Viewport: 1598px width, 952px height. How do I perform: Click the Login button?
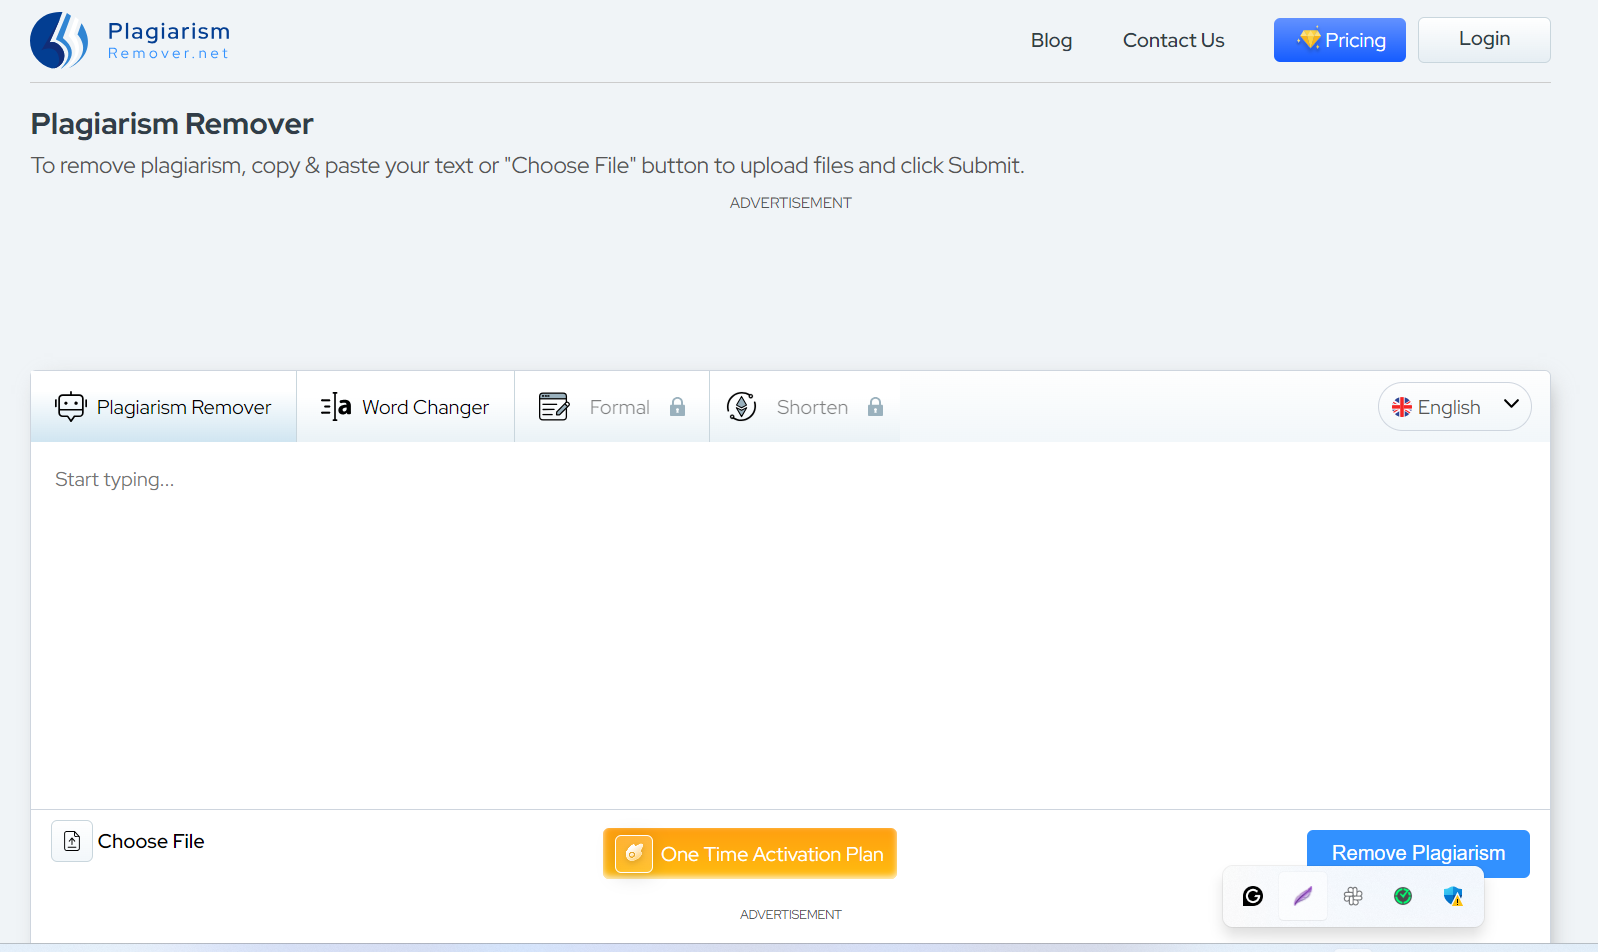(x=1484, y=40)
